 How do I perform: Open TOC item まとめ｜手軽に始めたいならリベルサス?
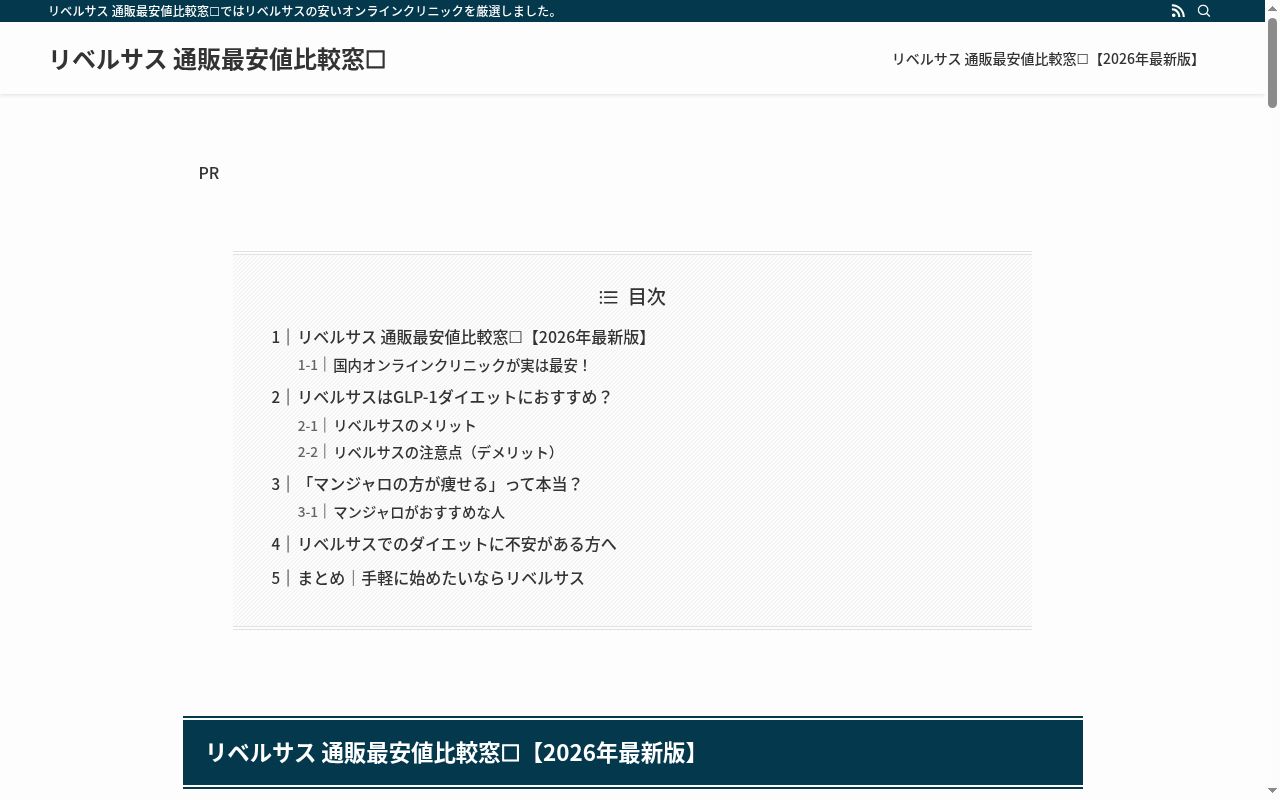click(441, 578)
